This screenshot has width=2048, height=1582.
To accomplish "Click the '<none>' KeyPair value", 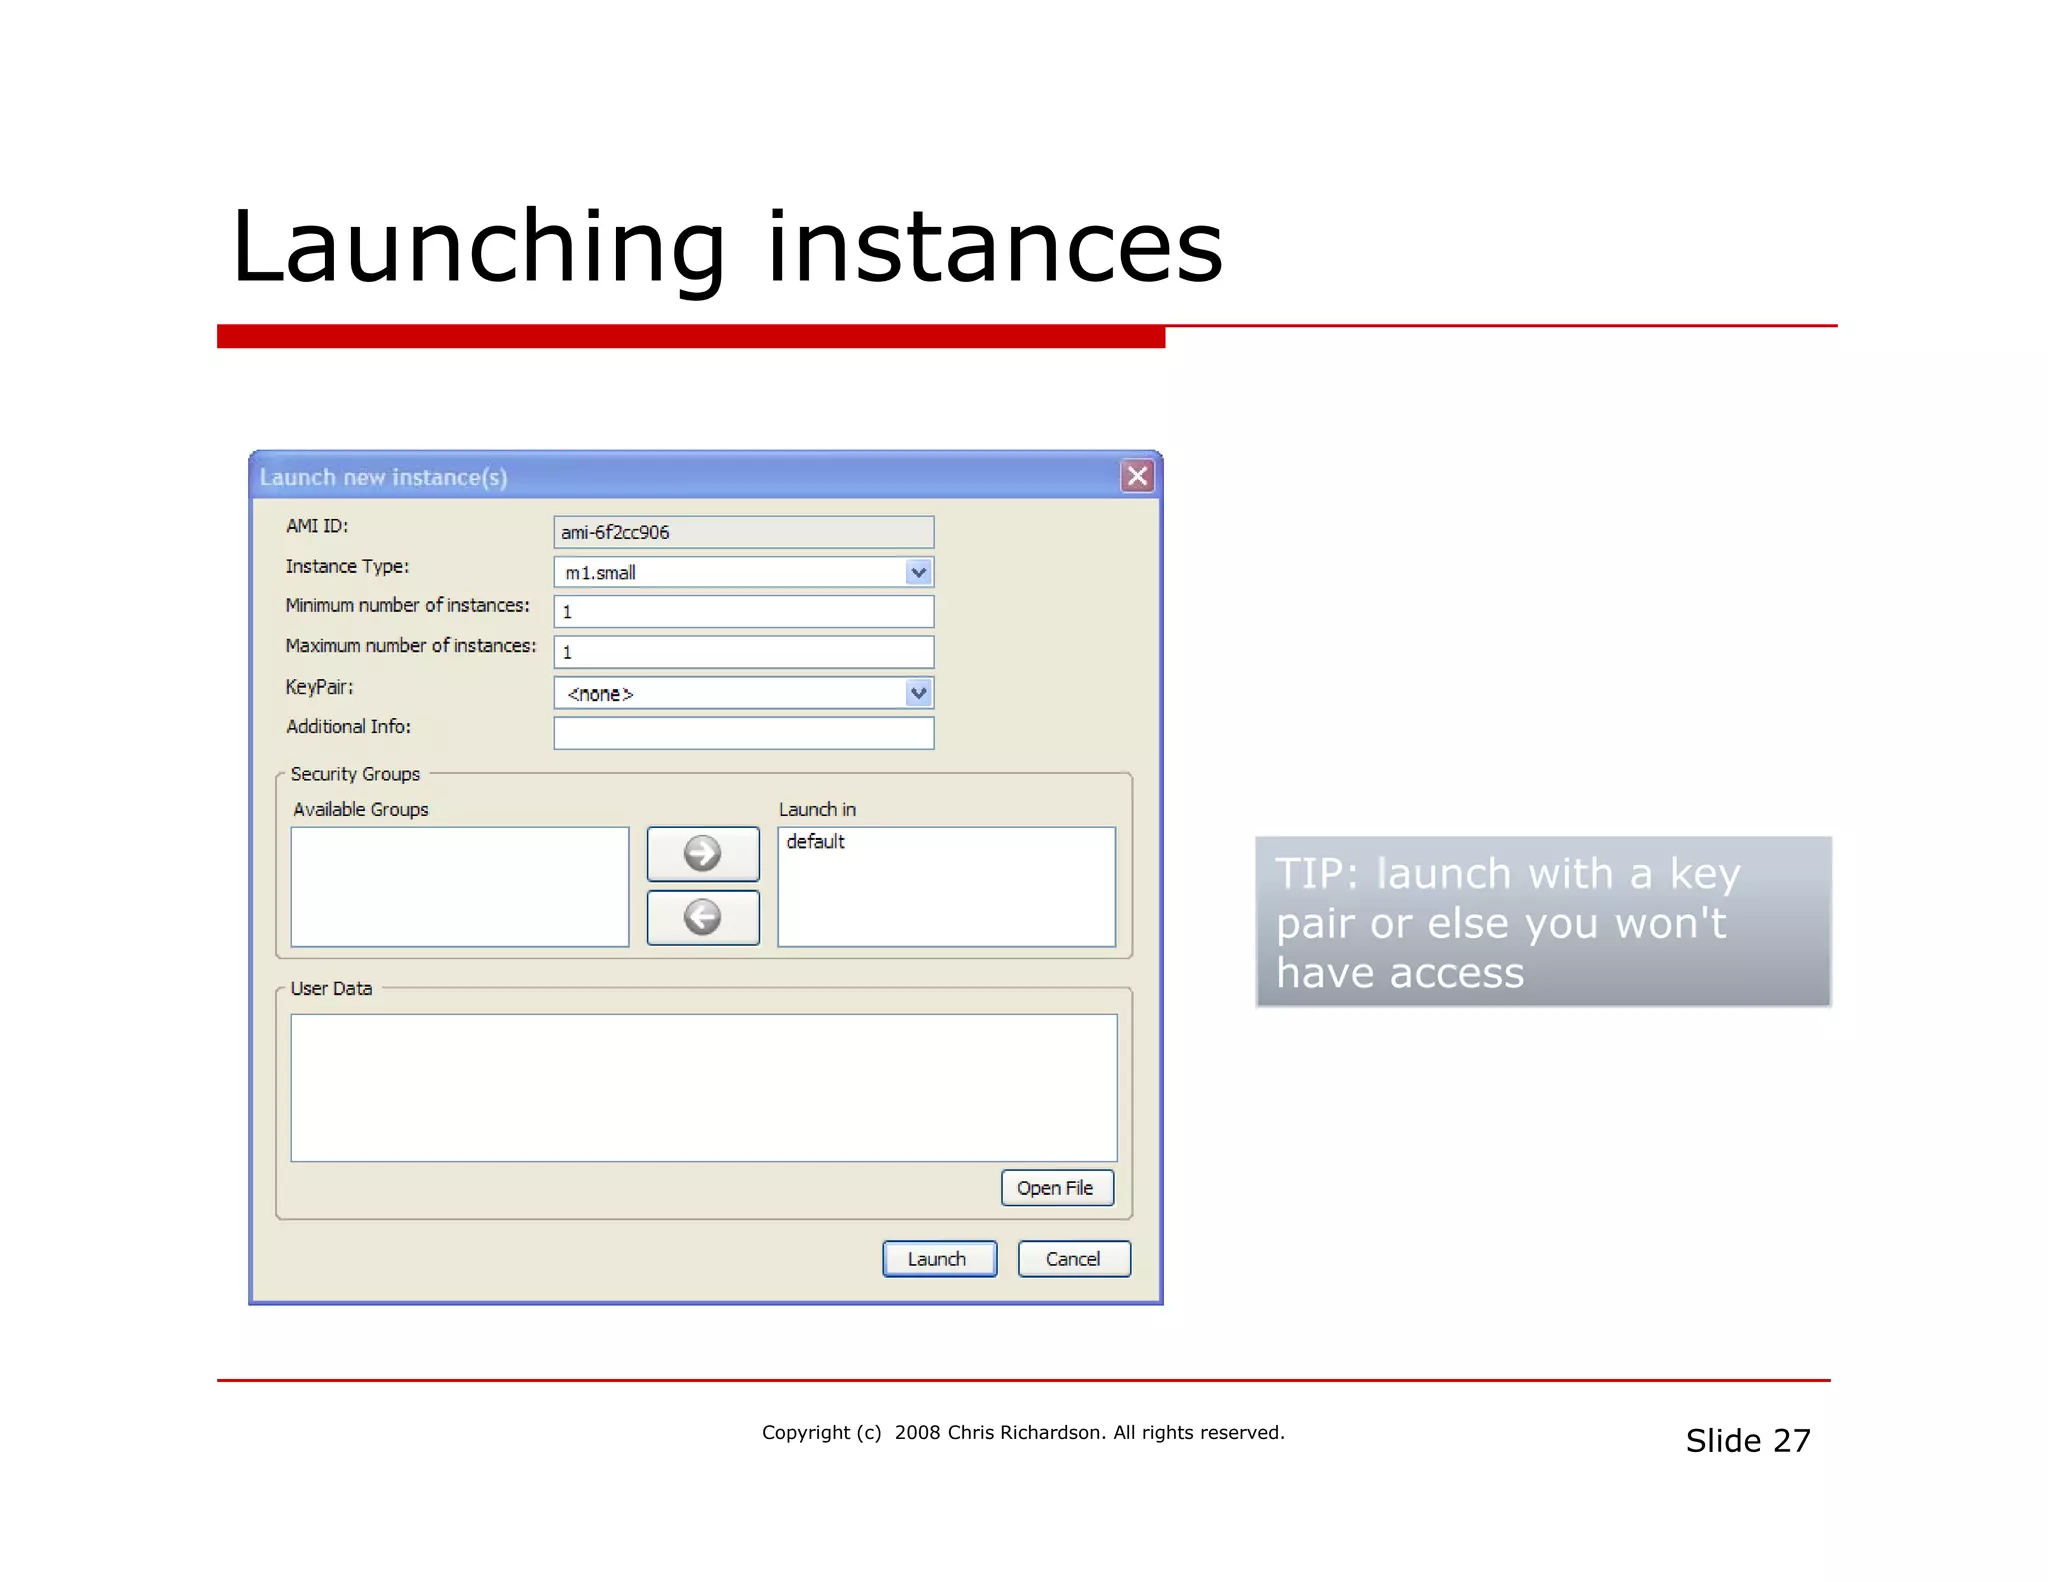I will click(x=600, y=694).
